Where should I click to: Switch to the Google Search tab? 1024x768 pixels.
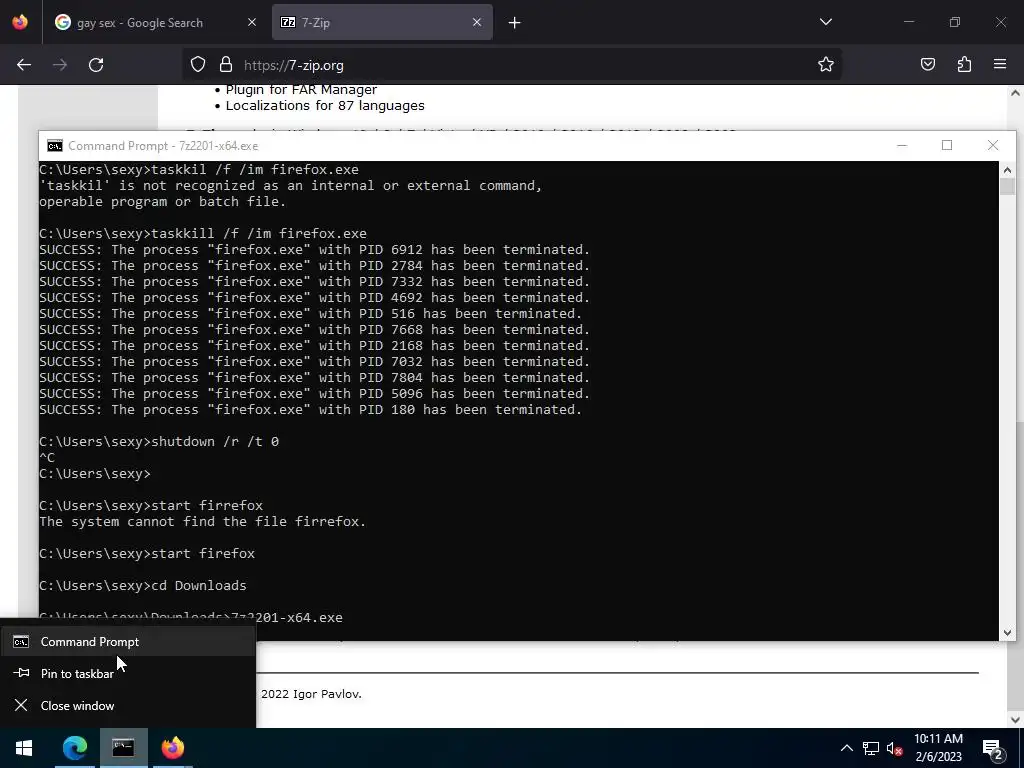point(156,23)
